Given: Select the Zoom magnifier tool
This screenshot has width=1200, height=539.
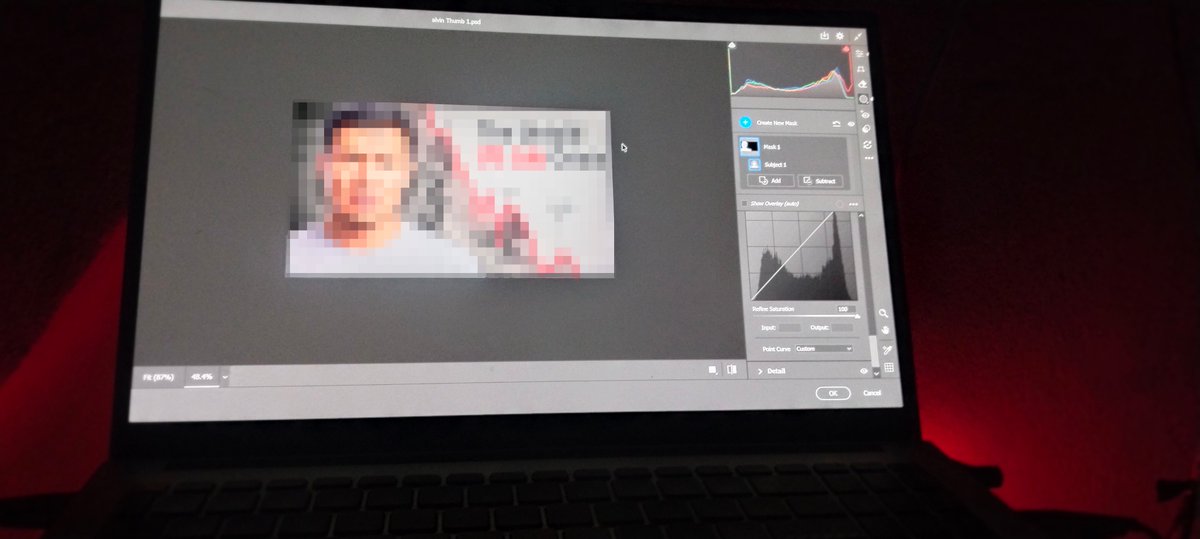Looking at the screenshot, I should coord(883,313).
